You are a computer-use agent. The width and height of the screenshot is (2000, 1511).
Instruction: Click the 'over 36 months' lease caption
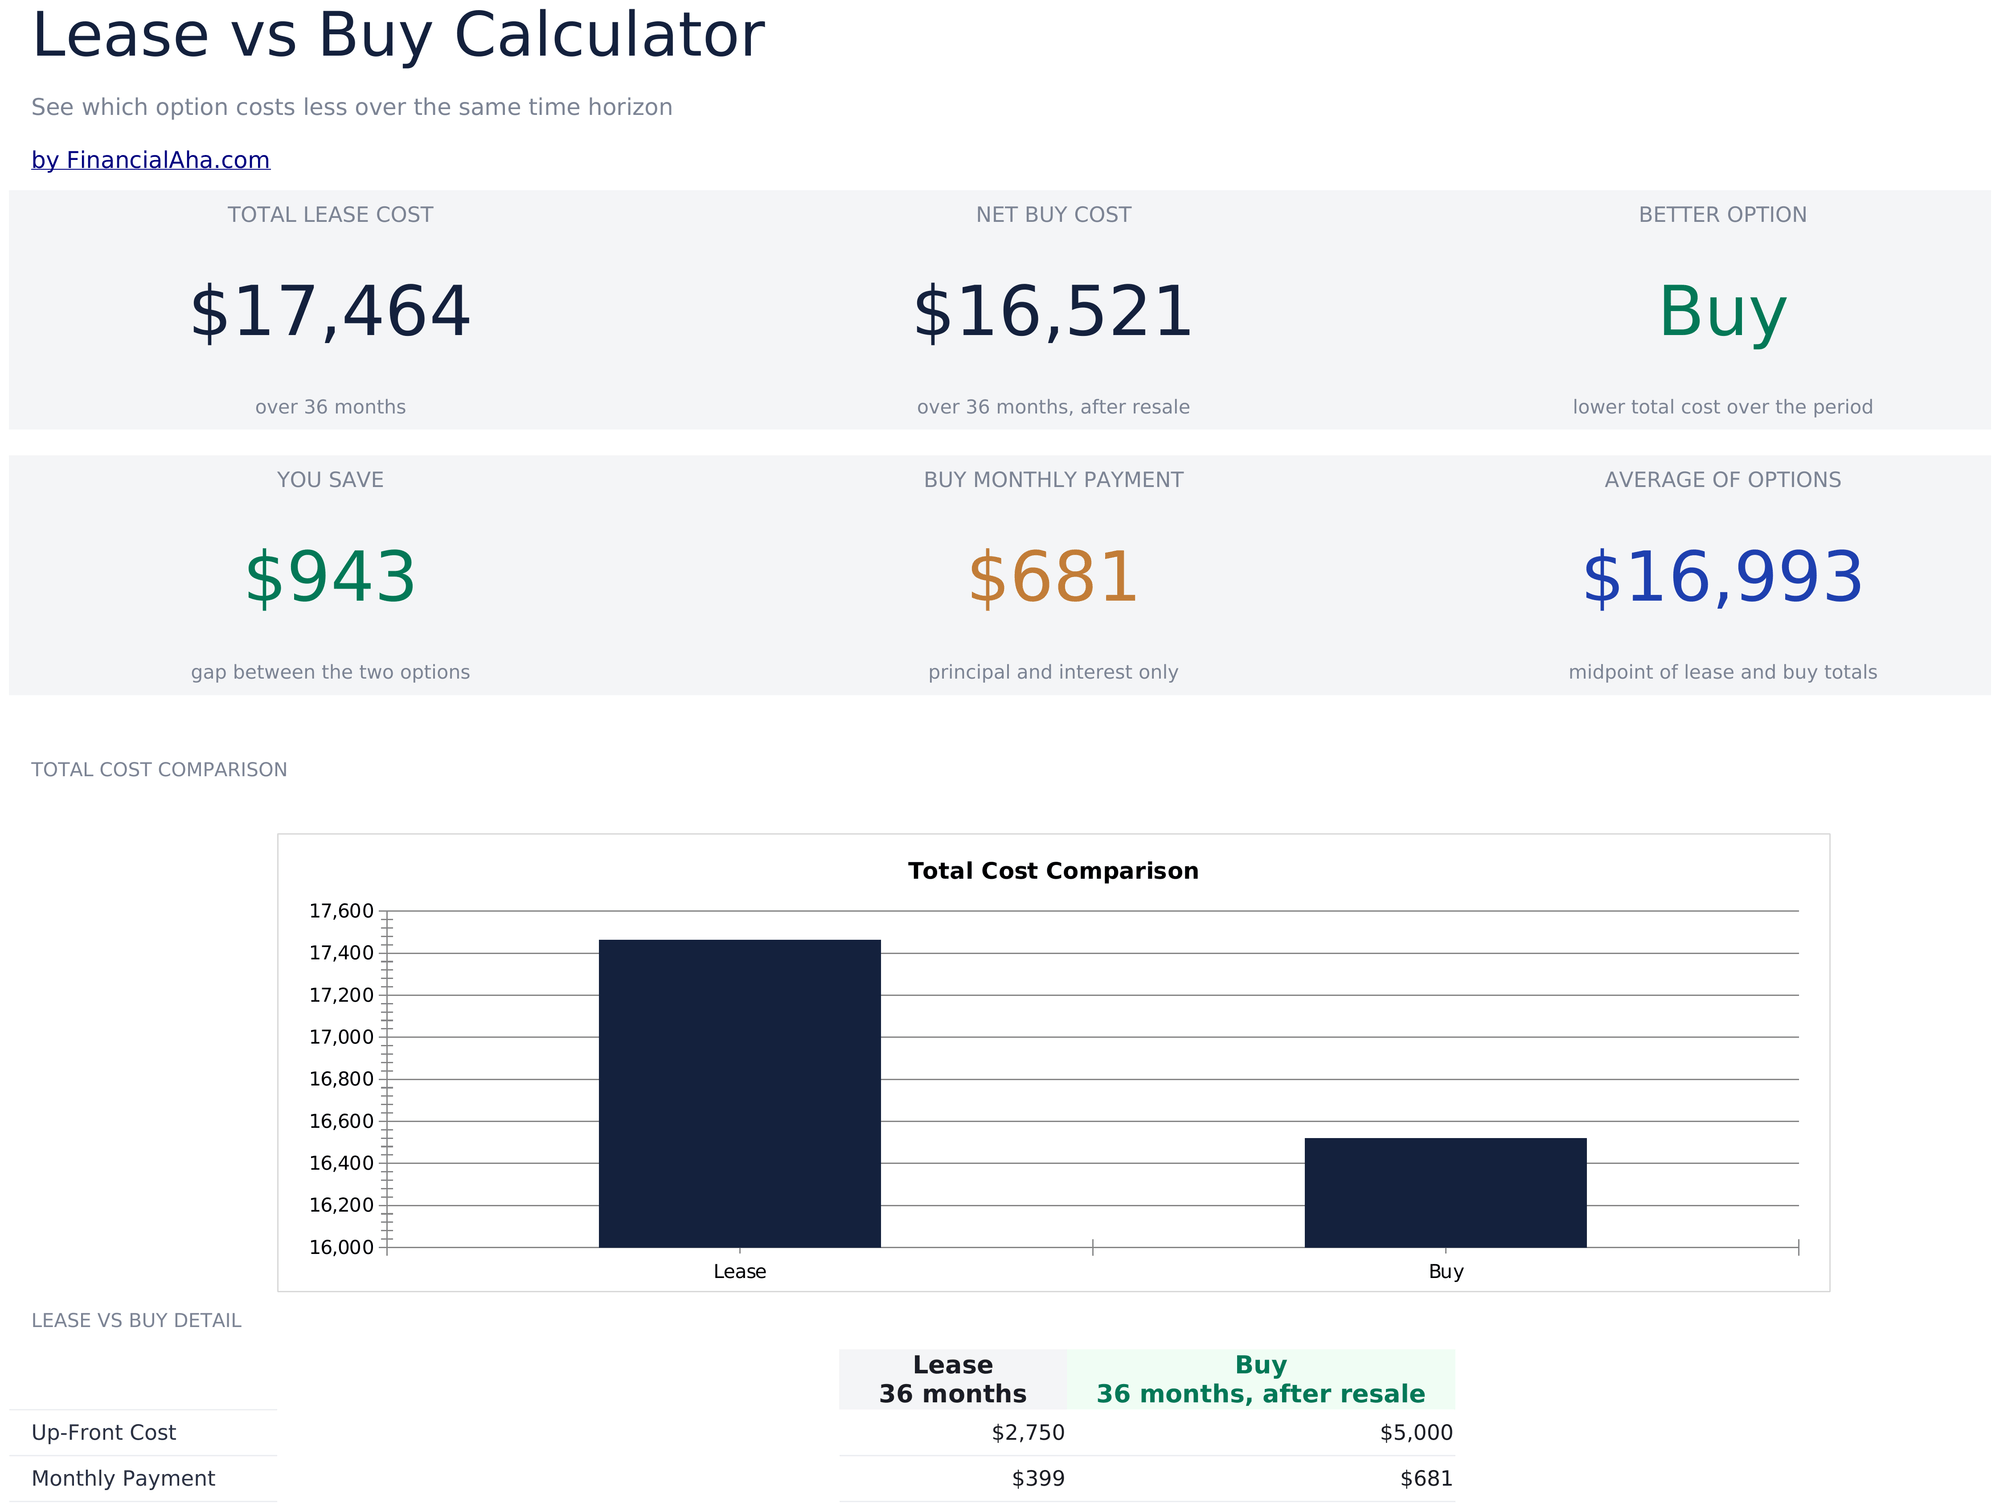330,407
